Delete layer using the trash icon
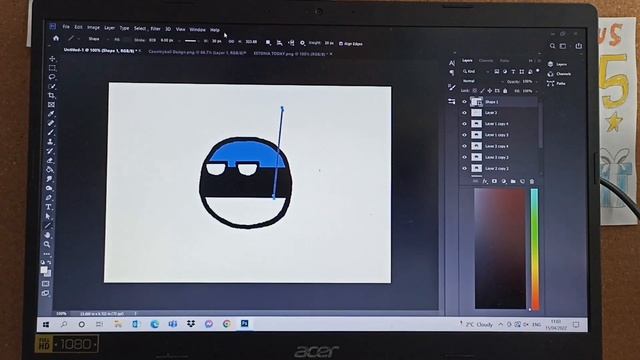Screen dimensions: 640x360 [x=531, y=181]
